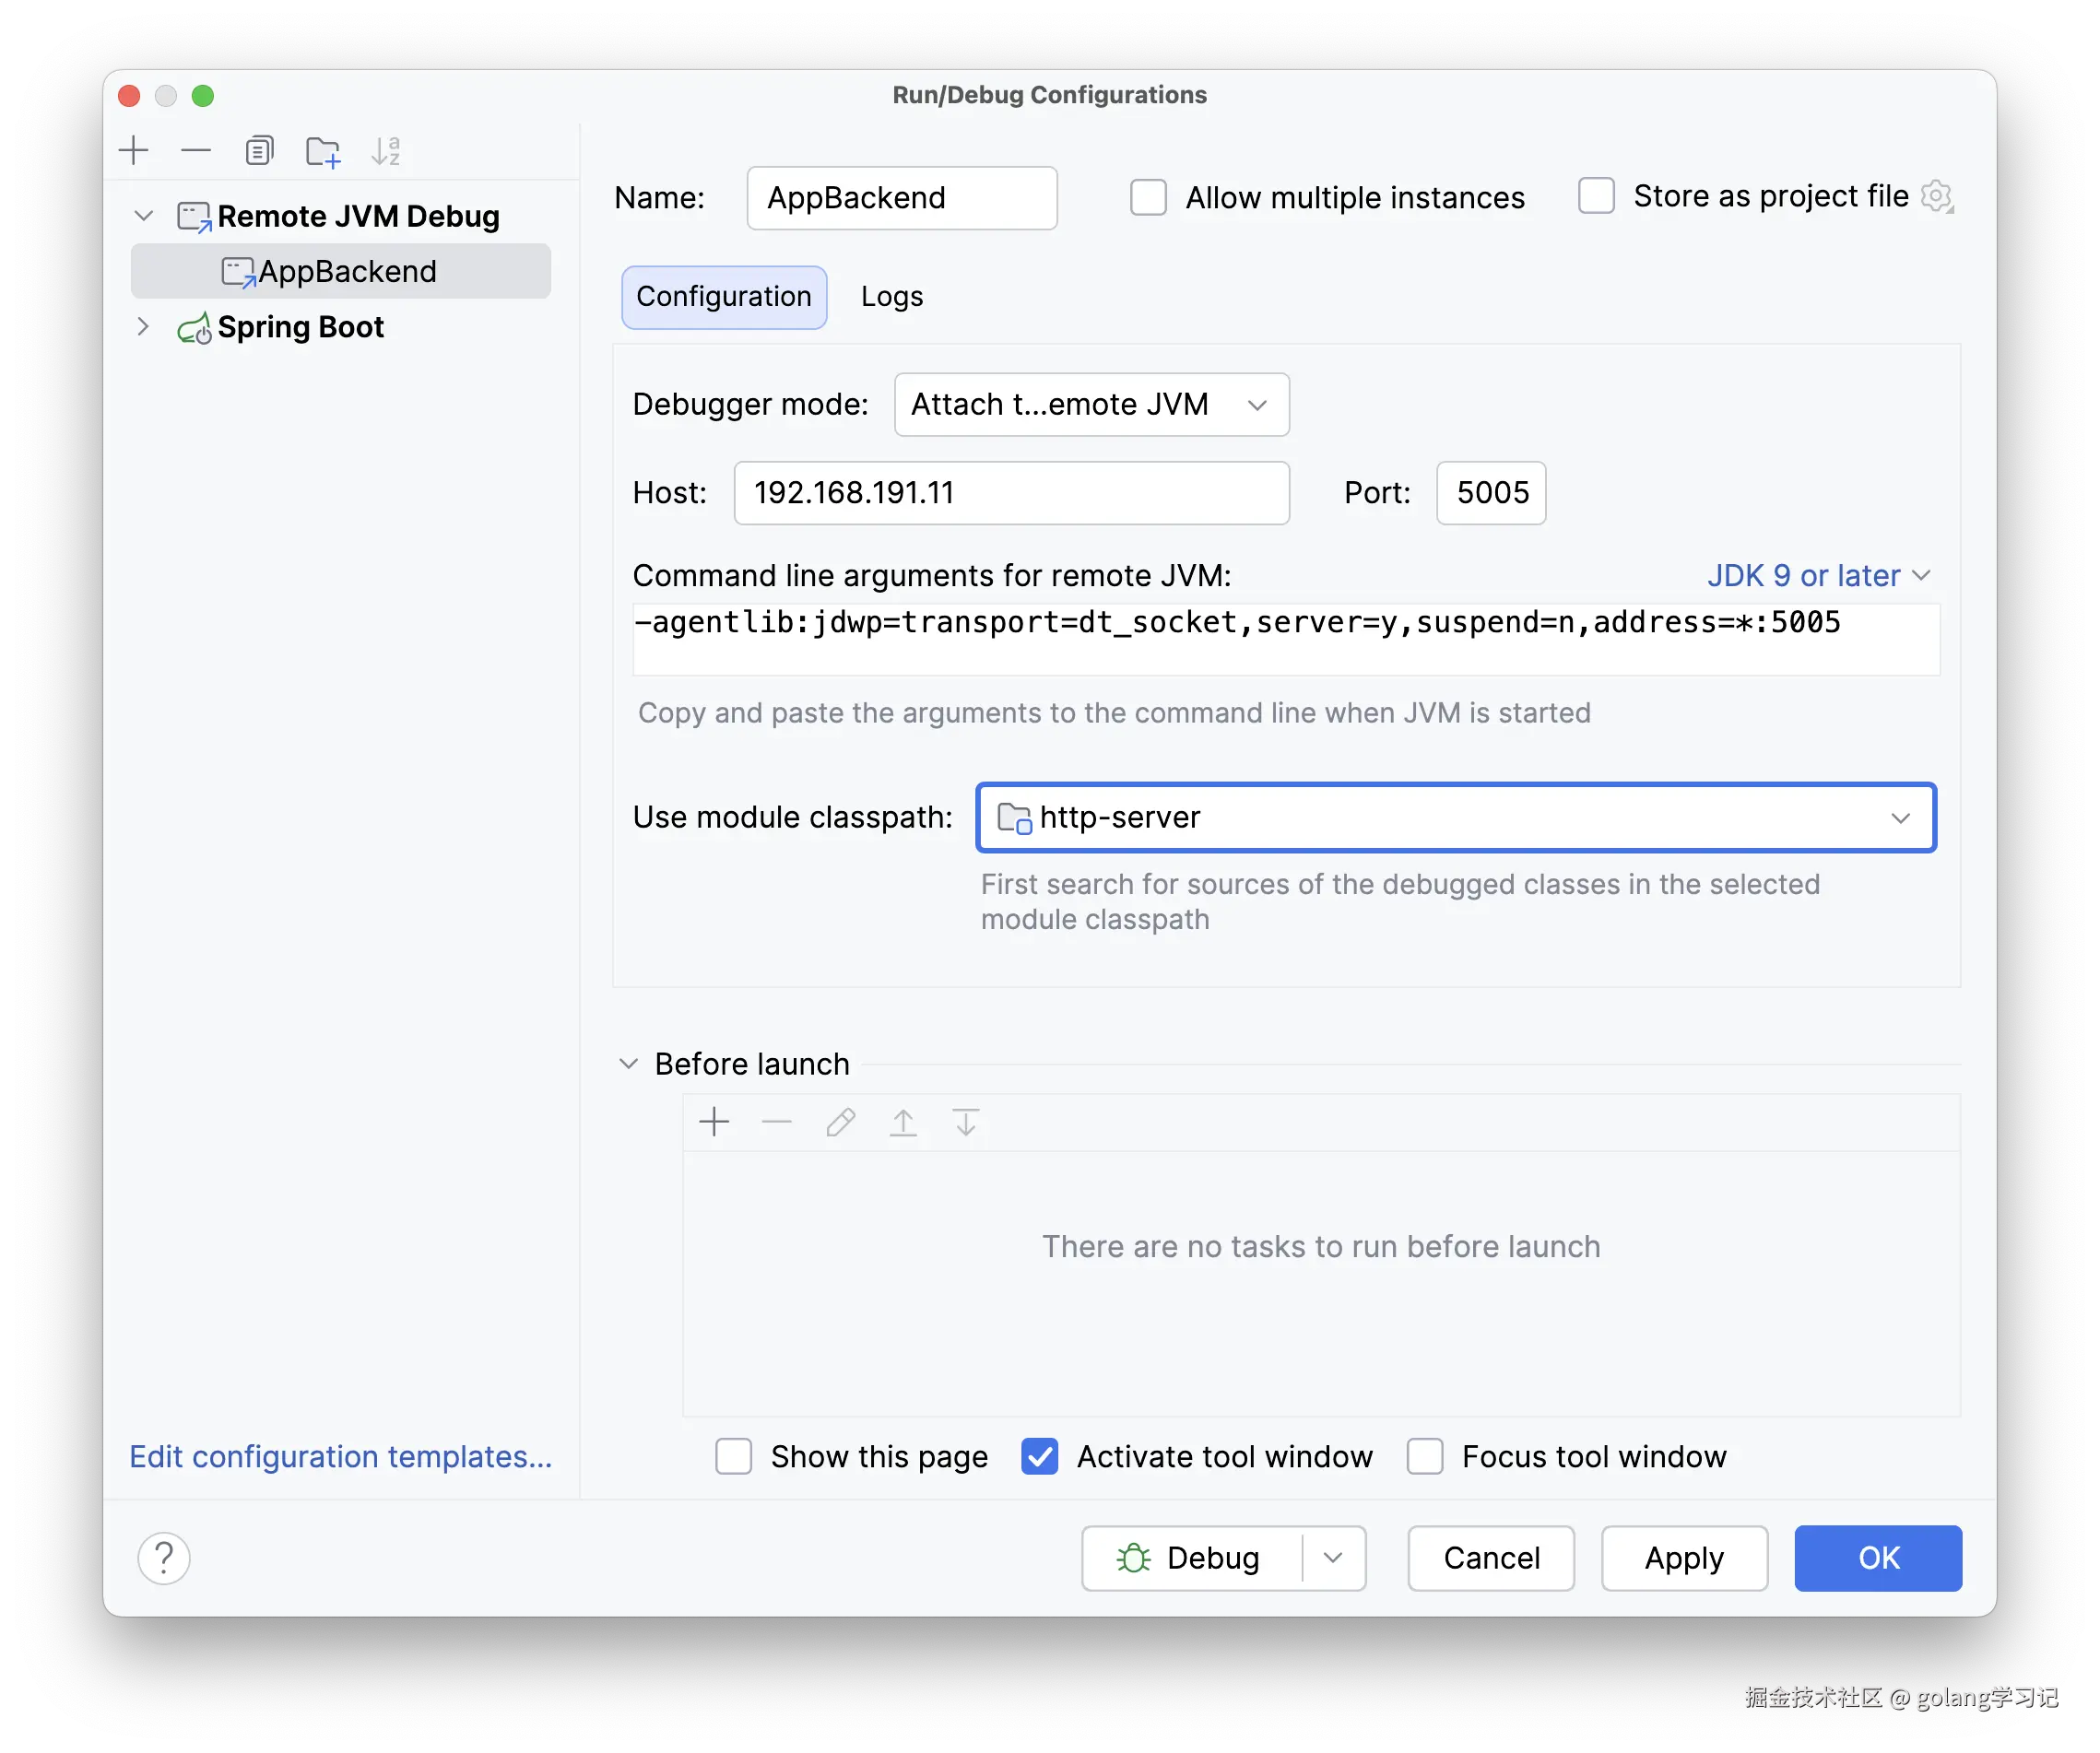Open the module classpath dropdown
The width and height of the screenshot is (2100, 1753).
click(x=1900, y=818)
